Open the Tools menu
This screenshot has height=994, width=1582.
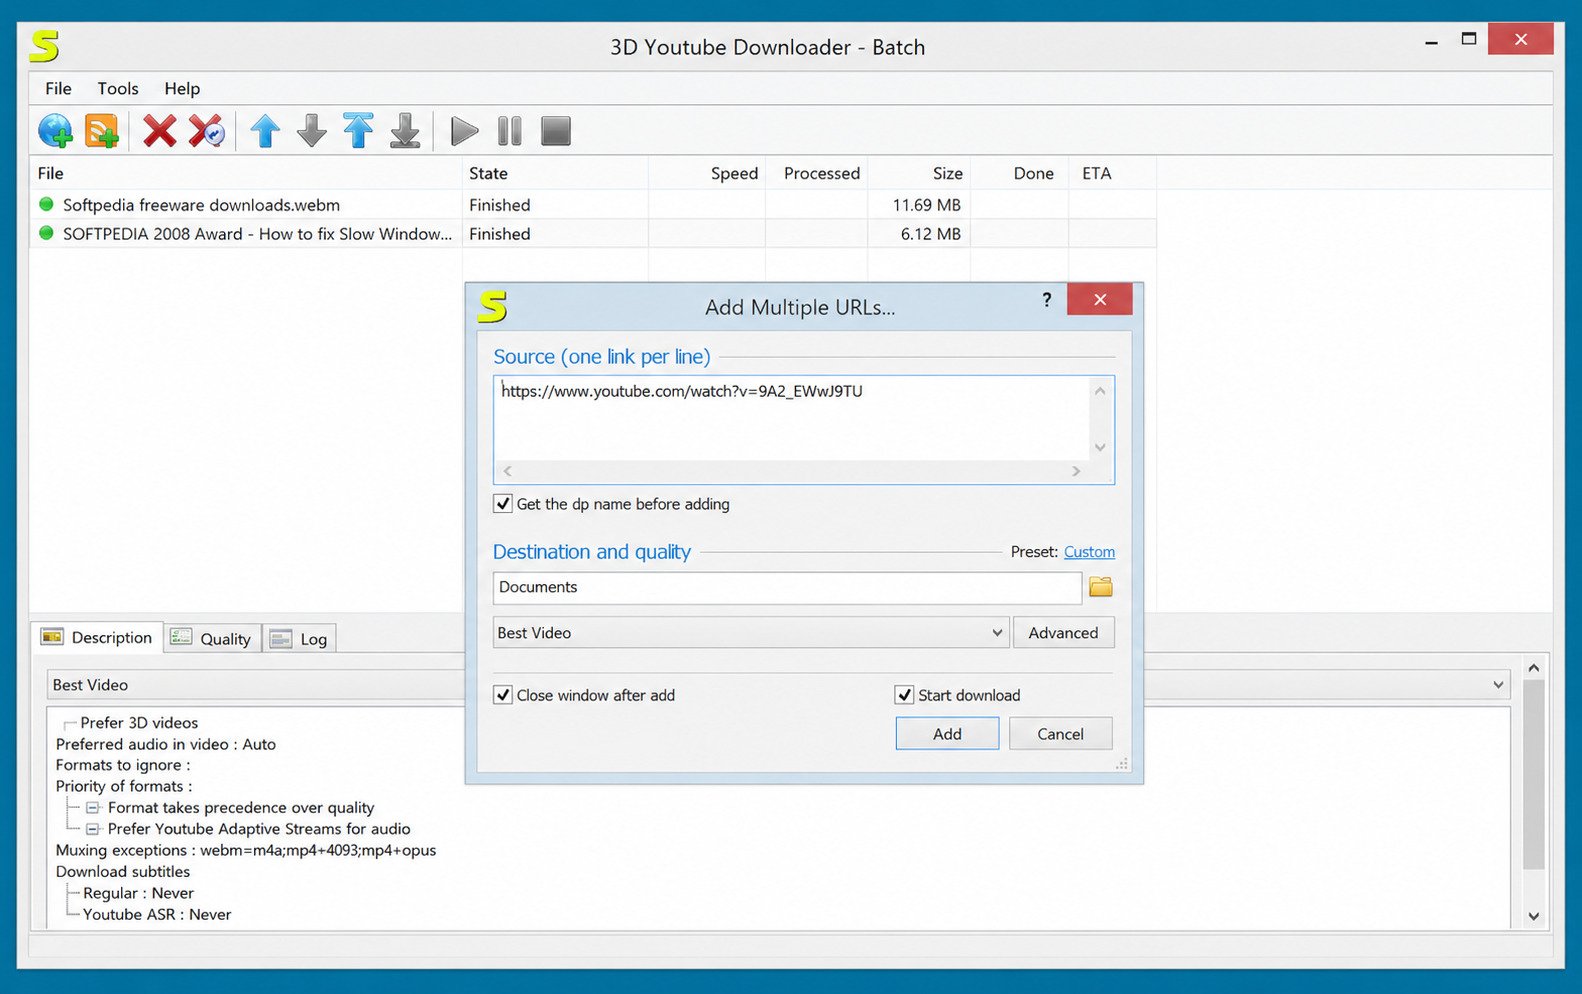[x=118, y=88]
